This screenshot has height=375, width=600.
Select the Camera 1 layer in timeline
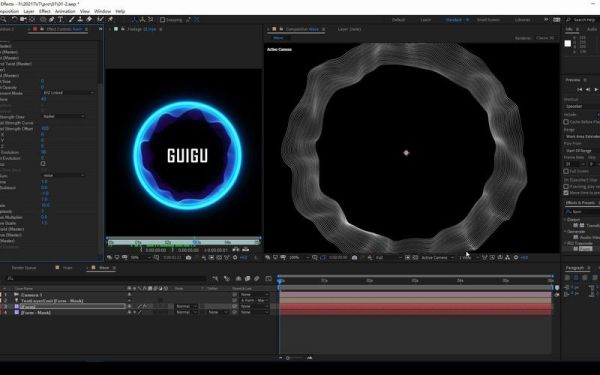pyautogui.click(x=31, y=295)
